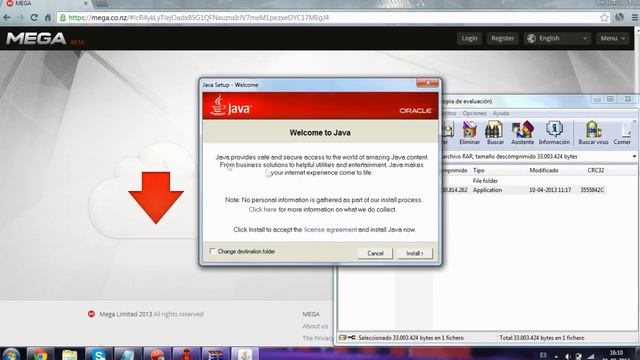This screenshot has width=640, height=360.
Task: Click the Login button on MEGA
Action: [469, 38]
